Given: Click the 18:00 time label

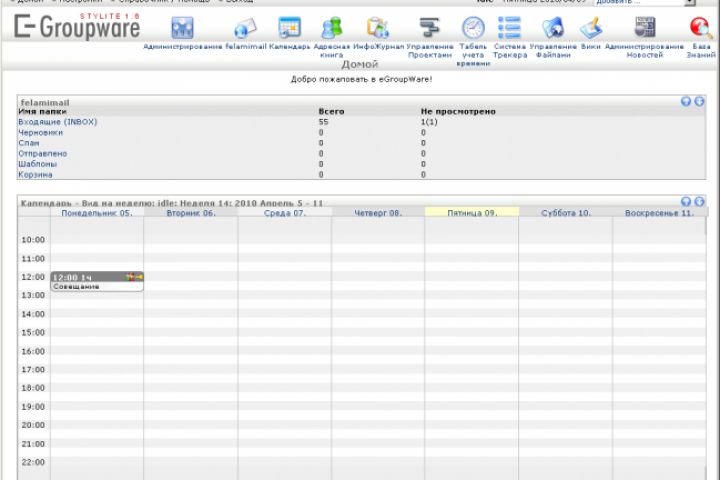Looking at the screenshot, I should click(33, 388).
